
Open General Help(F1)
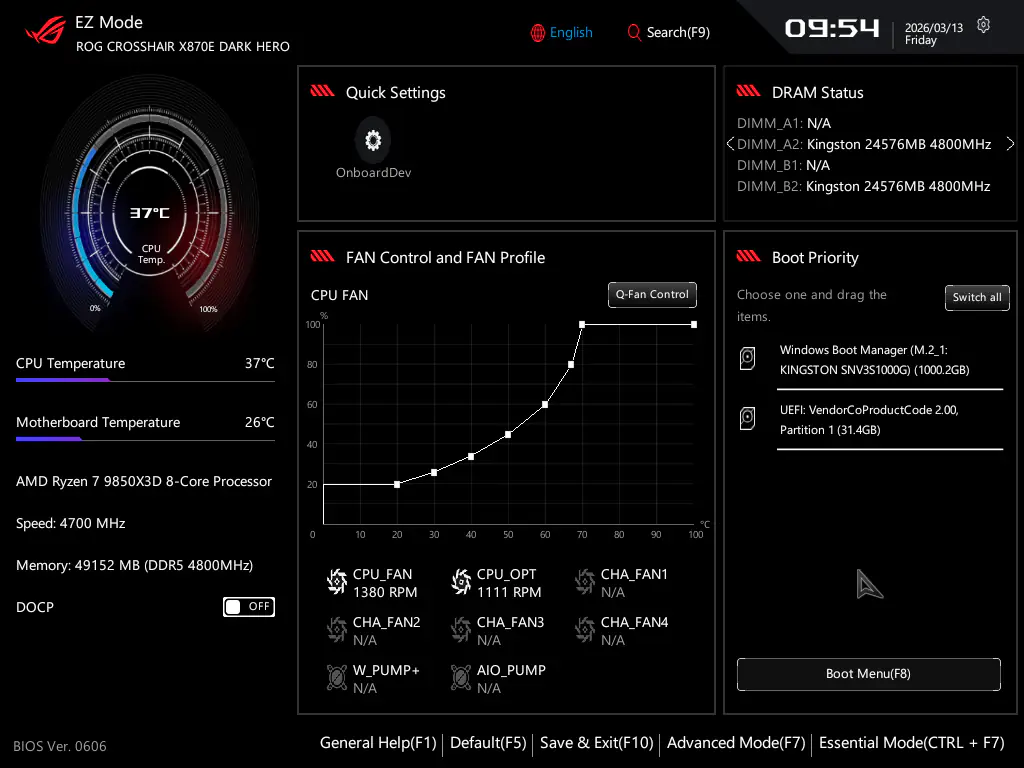(378, 743)
